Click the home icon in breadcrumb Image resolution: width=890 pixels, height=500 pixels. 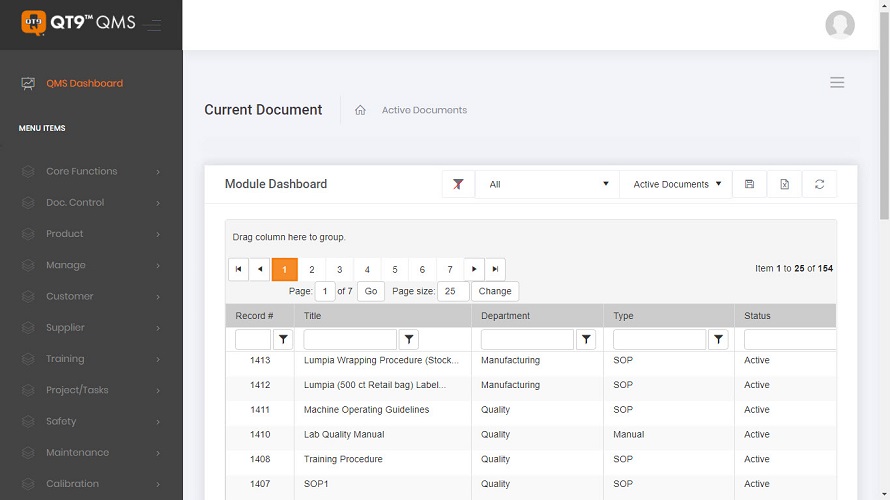[360, 110]
